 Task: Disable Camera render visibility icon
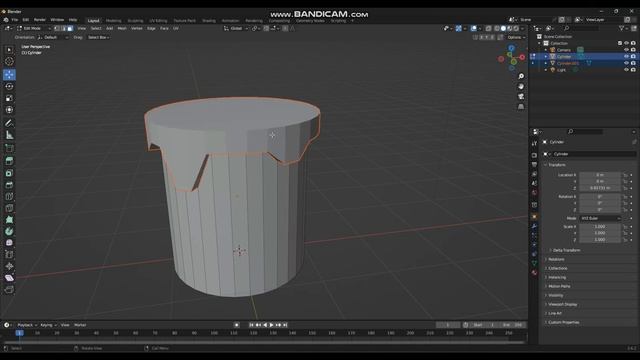[x=633, y=50]
